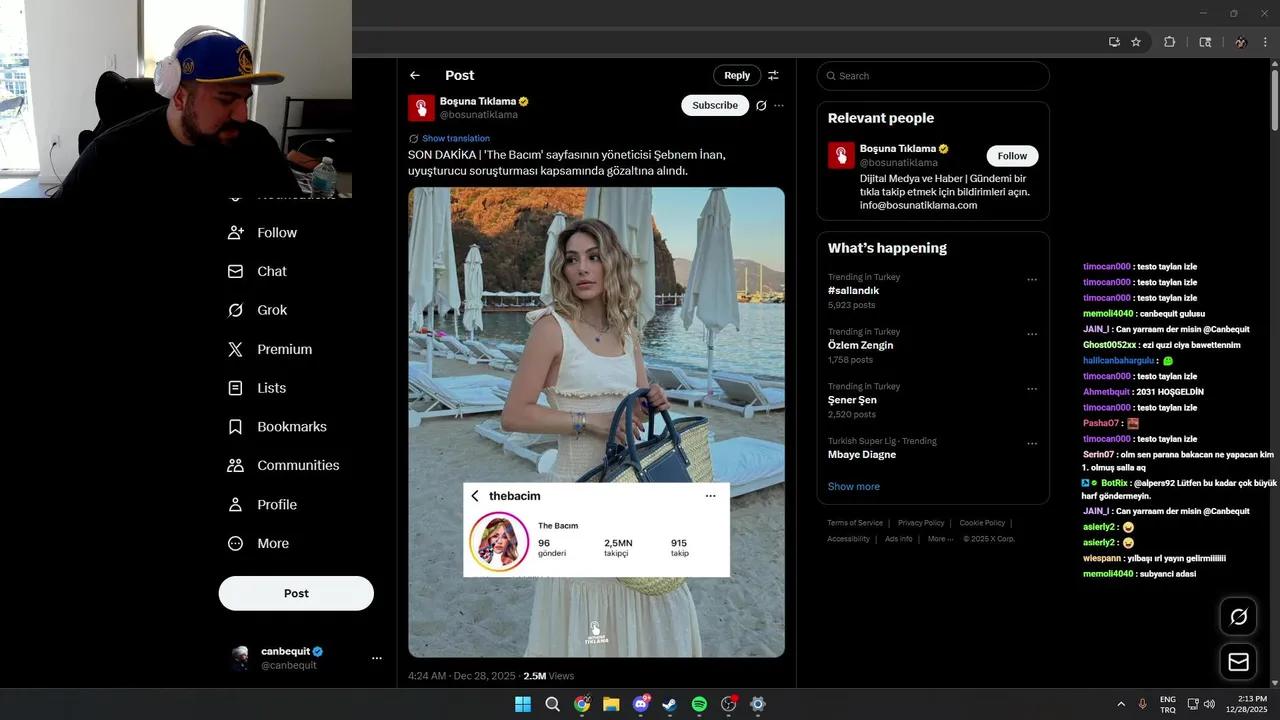
Task: Open the Özlem Zengin trending topic
Action: 933,345
